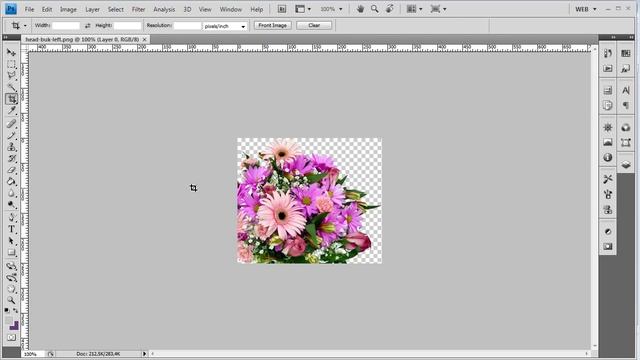Screen dimensions: 640x360
Task: Click the purple background color swatch
Action: tap(15, 326)
